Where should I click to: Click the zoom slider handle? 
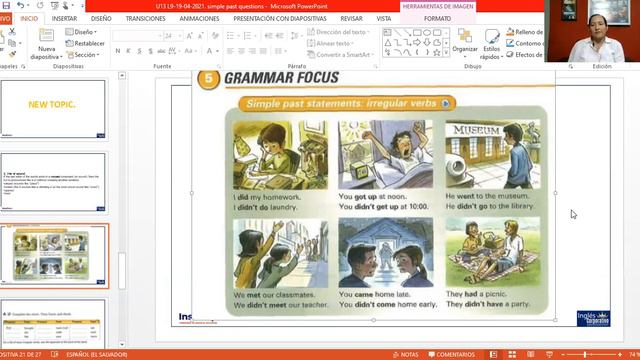(x=585, y=354)
